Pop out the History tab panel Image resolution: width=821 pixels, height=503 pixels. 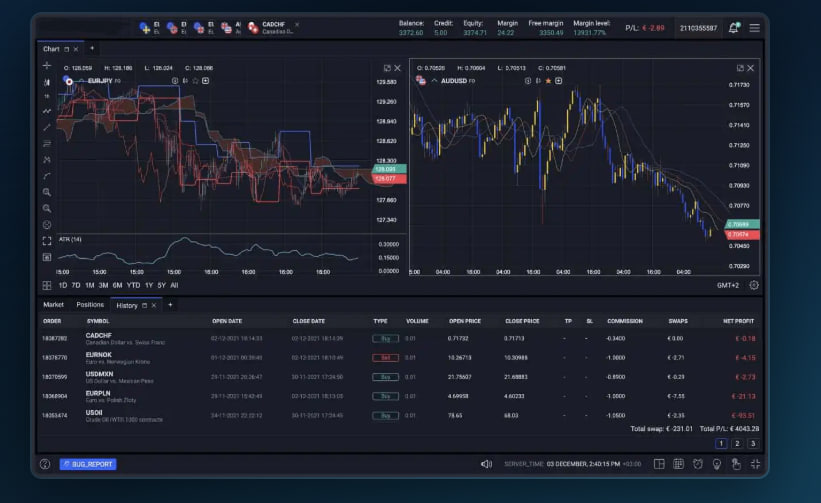point(145,305)
